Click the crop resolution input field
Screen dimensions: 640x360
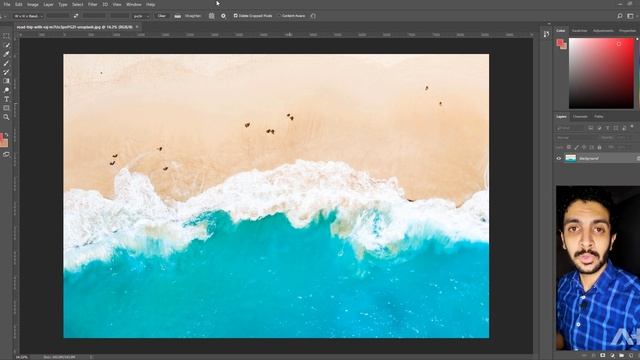tap(120, 16)
